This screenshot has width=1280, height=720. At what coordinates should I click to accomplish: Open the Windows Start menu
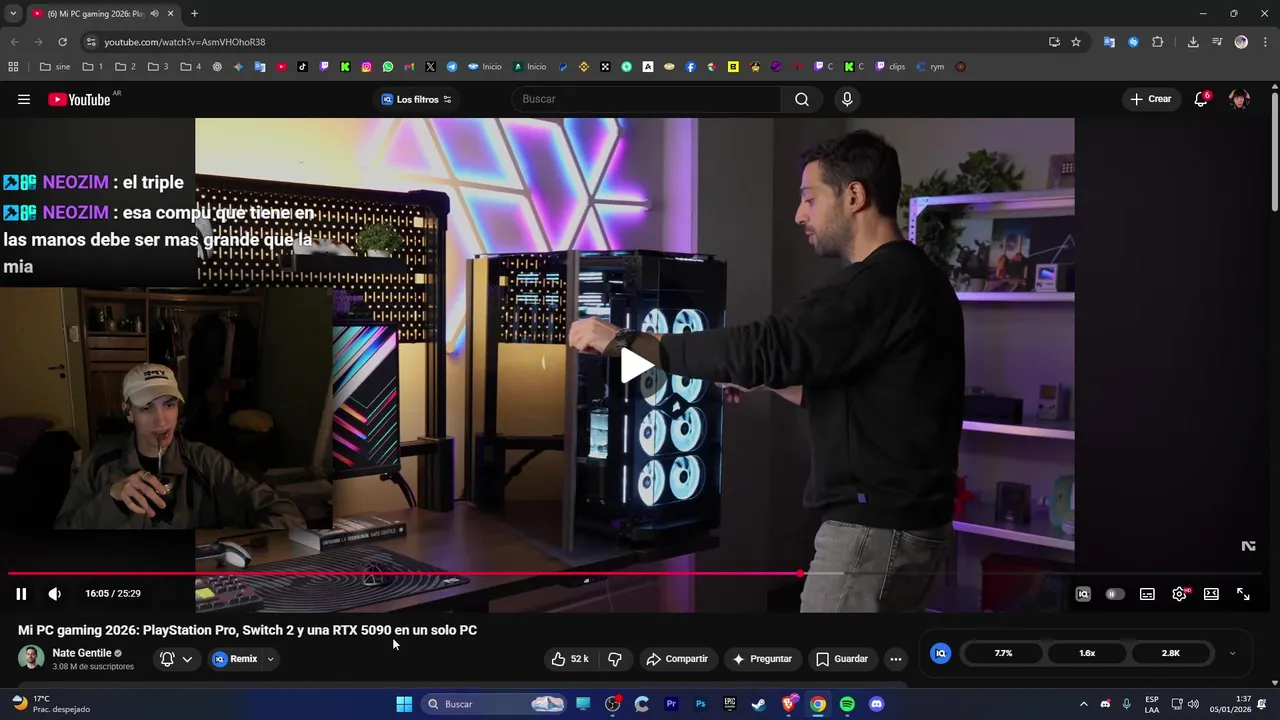tap(404, 704)
